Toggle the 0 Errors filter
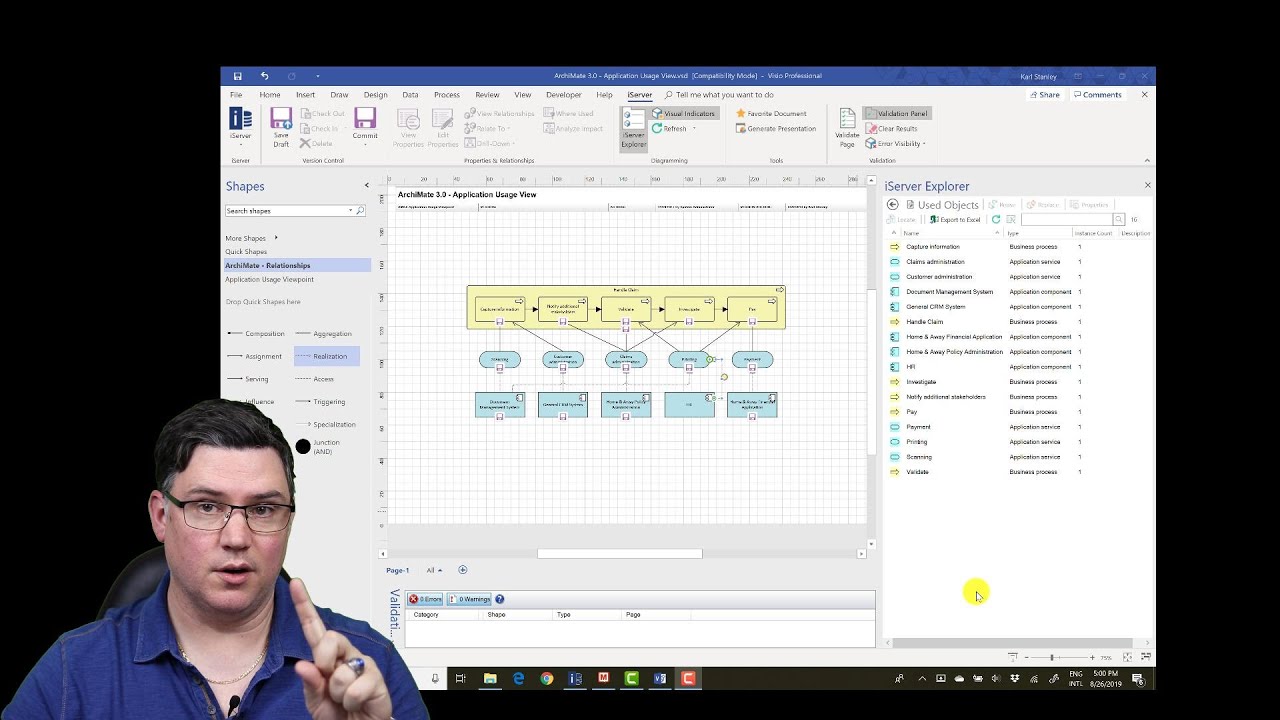1280x720 pixels. click(x=426, y=599)
